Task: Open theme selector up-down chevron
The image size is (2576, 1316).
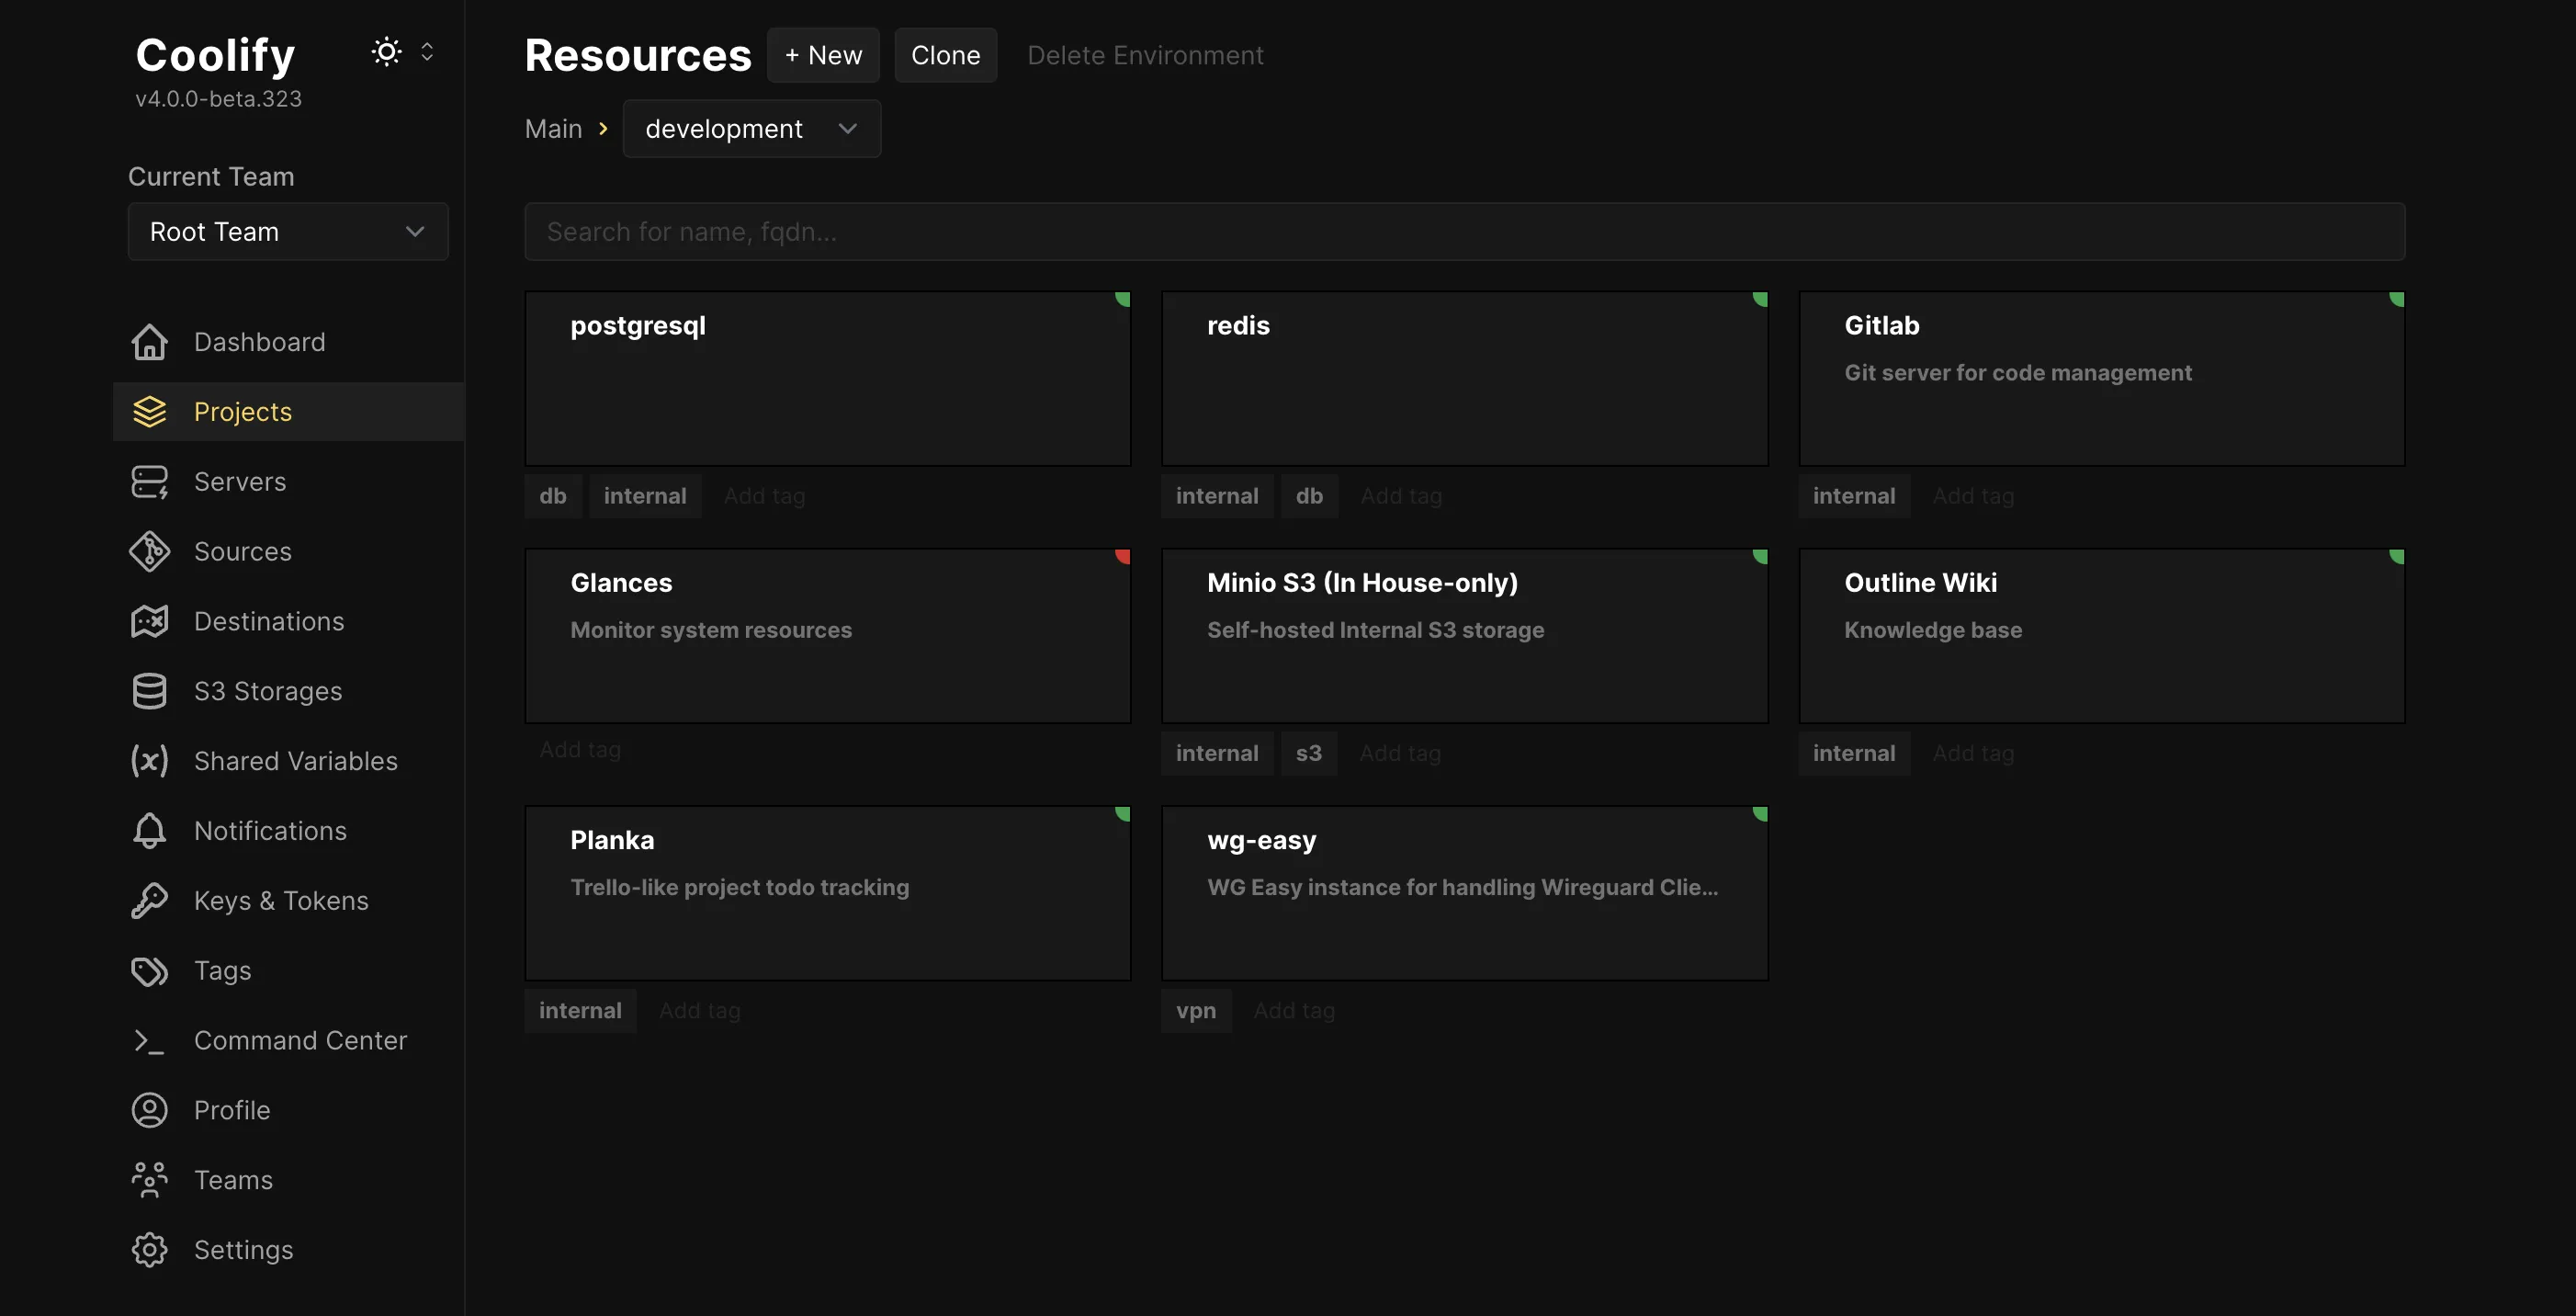Action: [427, 51]
